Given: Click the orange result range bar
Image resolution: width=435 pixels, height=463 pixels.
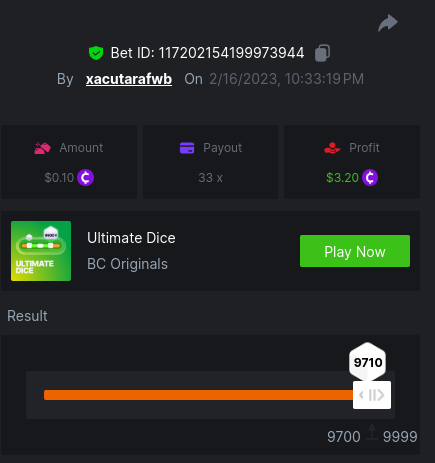Looking at the screenshot, I should pyautogui.click(x=199, y=395).
